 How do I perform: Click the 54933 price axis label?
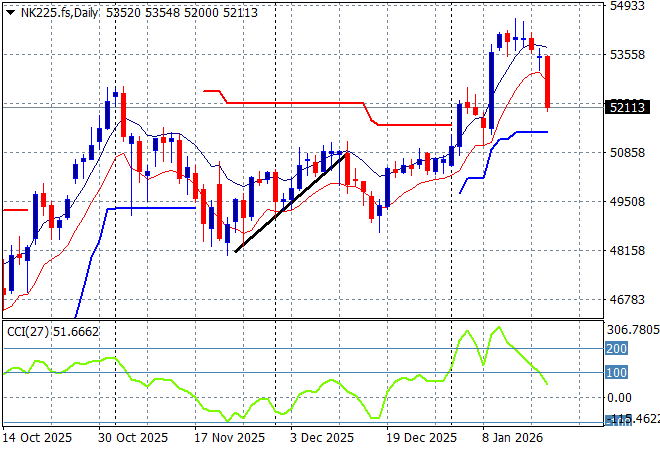[x=629, y=6]
